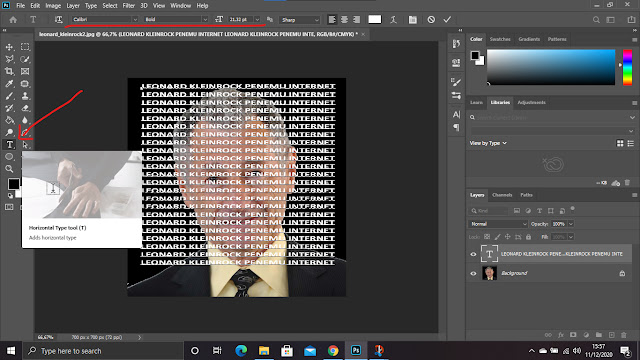Select the Zoom tool
The image size is (640, 360).
point(9,169)
